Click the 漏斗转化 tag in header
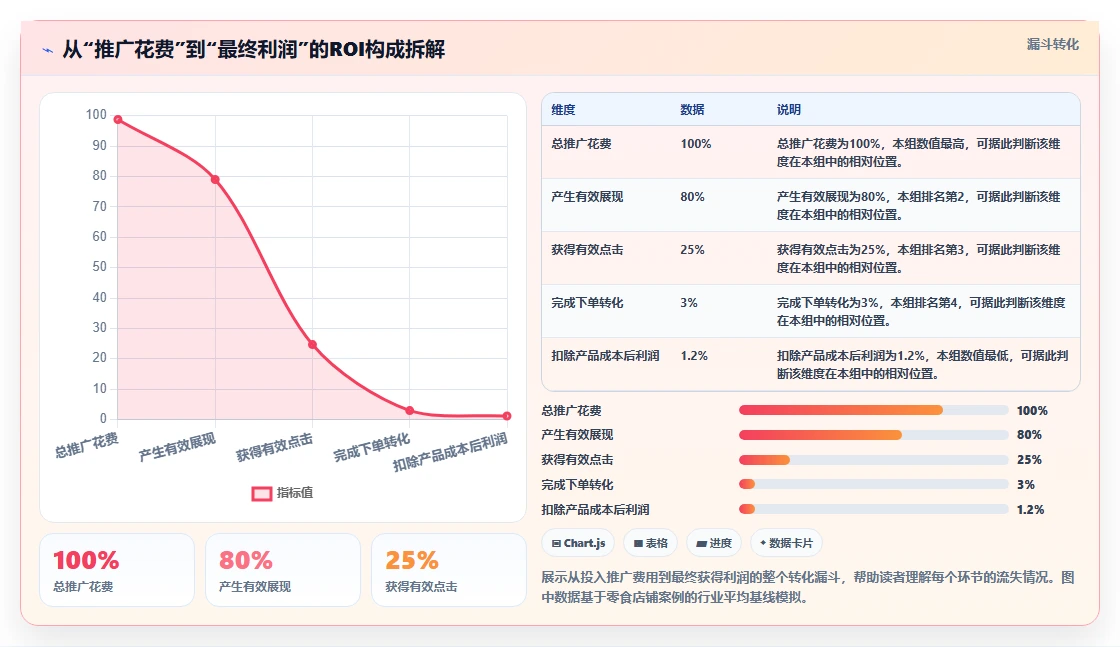The width and height of the screenshot is (1120, 647). click(1052, 44)
